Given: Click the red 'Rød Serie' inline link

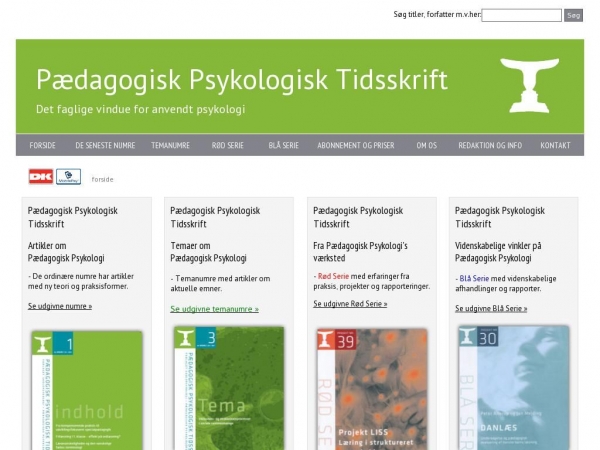Looking at the screenshot, I should pos(333,276).
